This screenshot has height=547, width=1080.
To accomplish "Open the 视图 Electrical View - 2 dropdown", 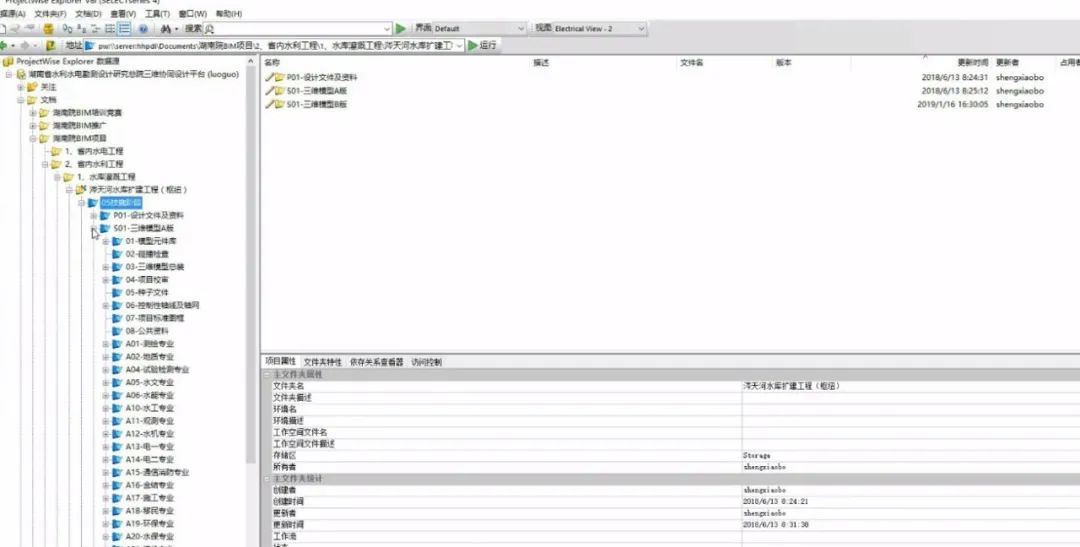I will [641, 29].
